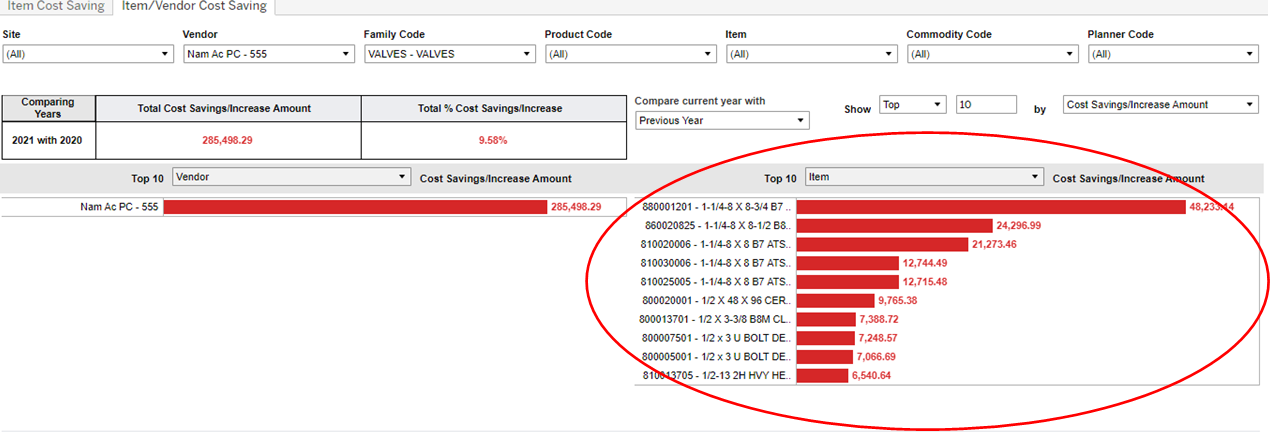The image size is (1270, 432).
Task: Open the Product Code filter dropdown
Action: click(631, 54)
